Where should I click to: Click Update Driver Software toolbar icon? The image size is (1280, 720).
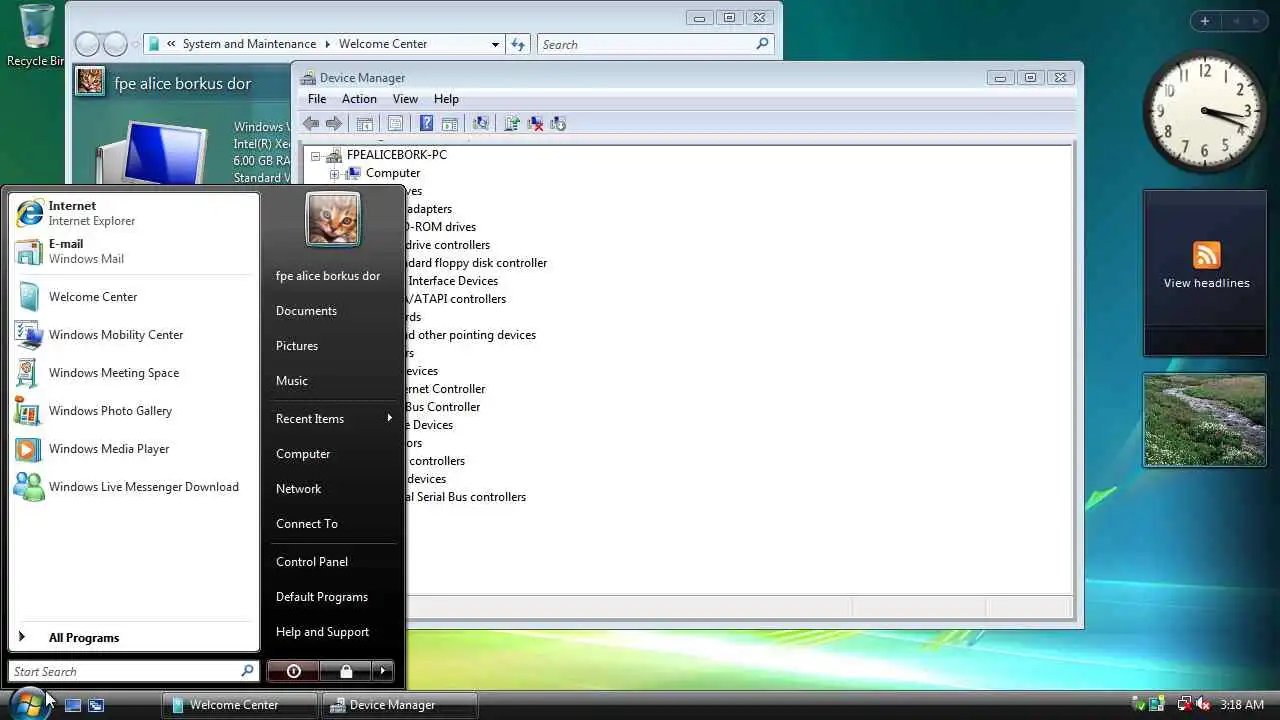tap(512, 124)
